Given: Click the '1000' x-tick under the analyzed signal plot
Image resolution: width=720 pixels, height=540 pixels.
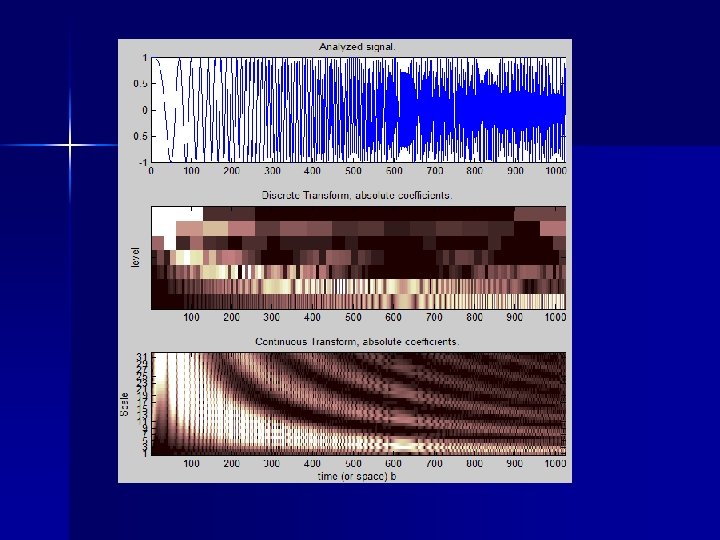Looking at the screenshot, I should [556, 171].
